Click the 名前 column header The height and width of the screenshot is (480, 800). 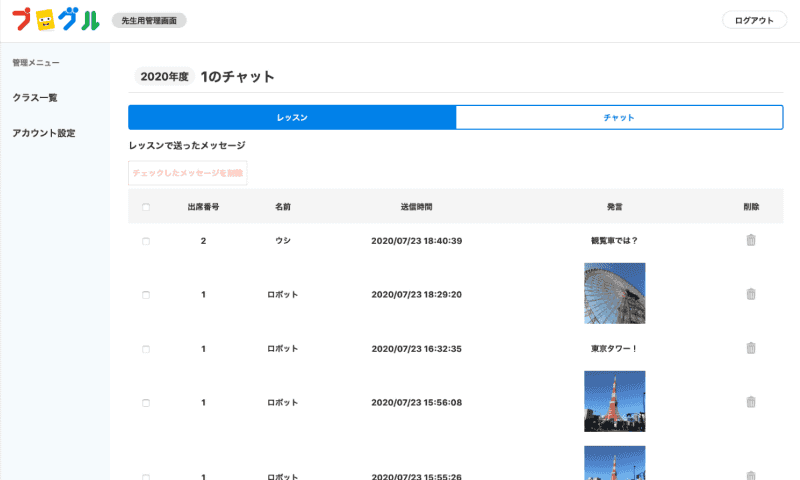[x=283, y=207]
